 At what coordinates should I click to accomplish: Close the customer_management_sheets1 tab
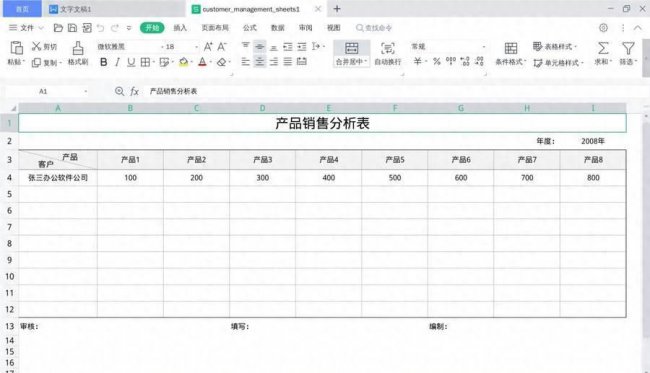click(x=318, y=9)
